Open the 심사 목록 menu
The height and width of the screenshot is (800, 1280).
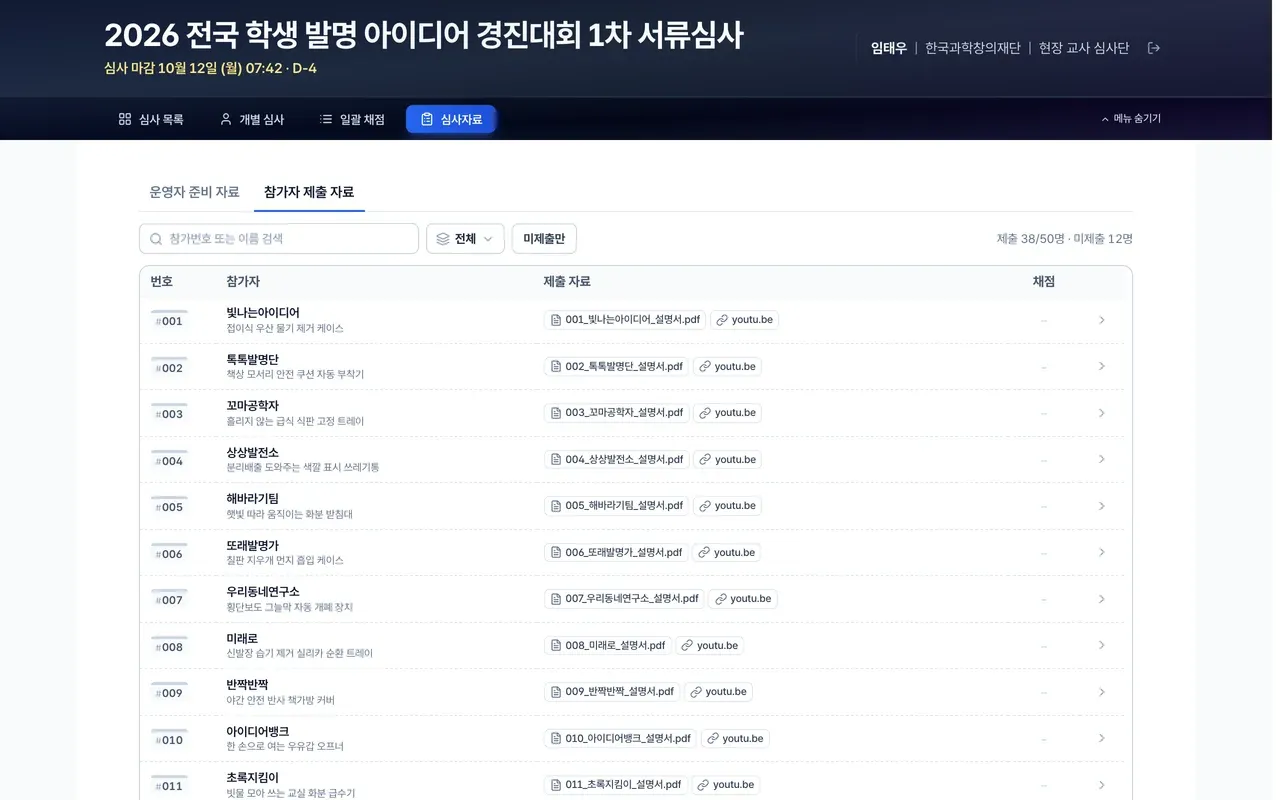tap(151, 119)
